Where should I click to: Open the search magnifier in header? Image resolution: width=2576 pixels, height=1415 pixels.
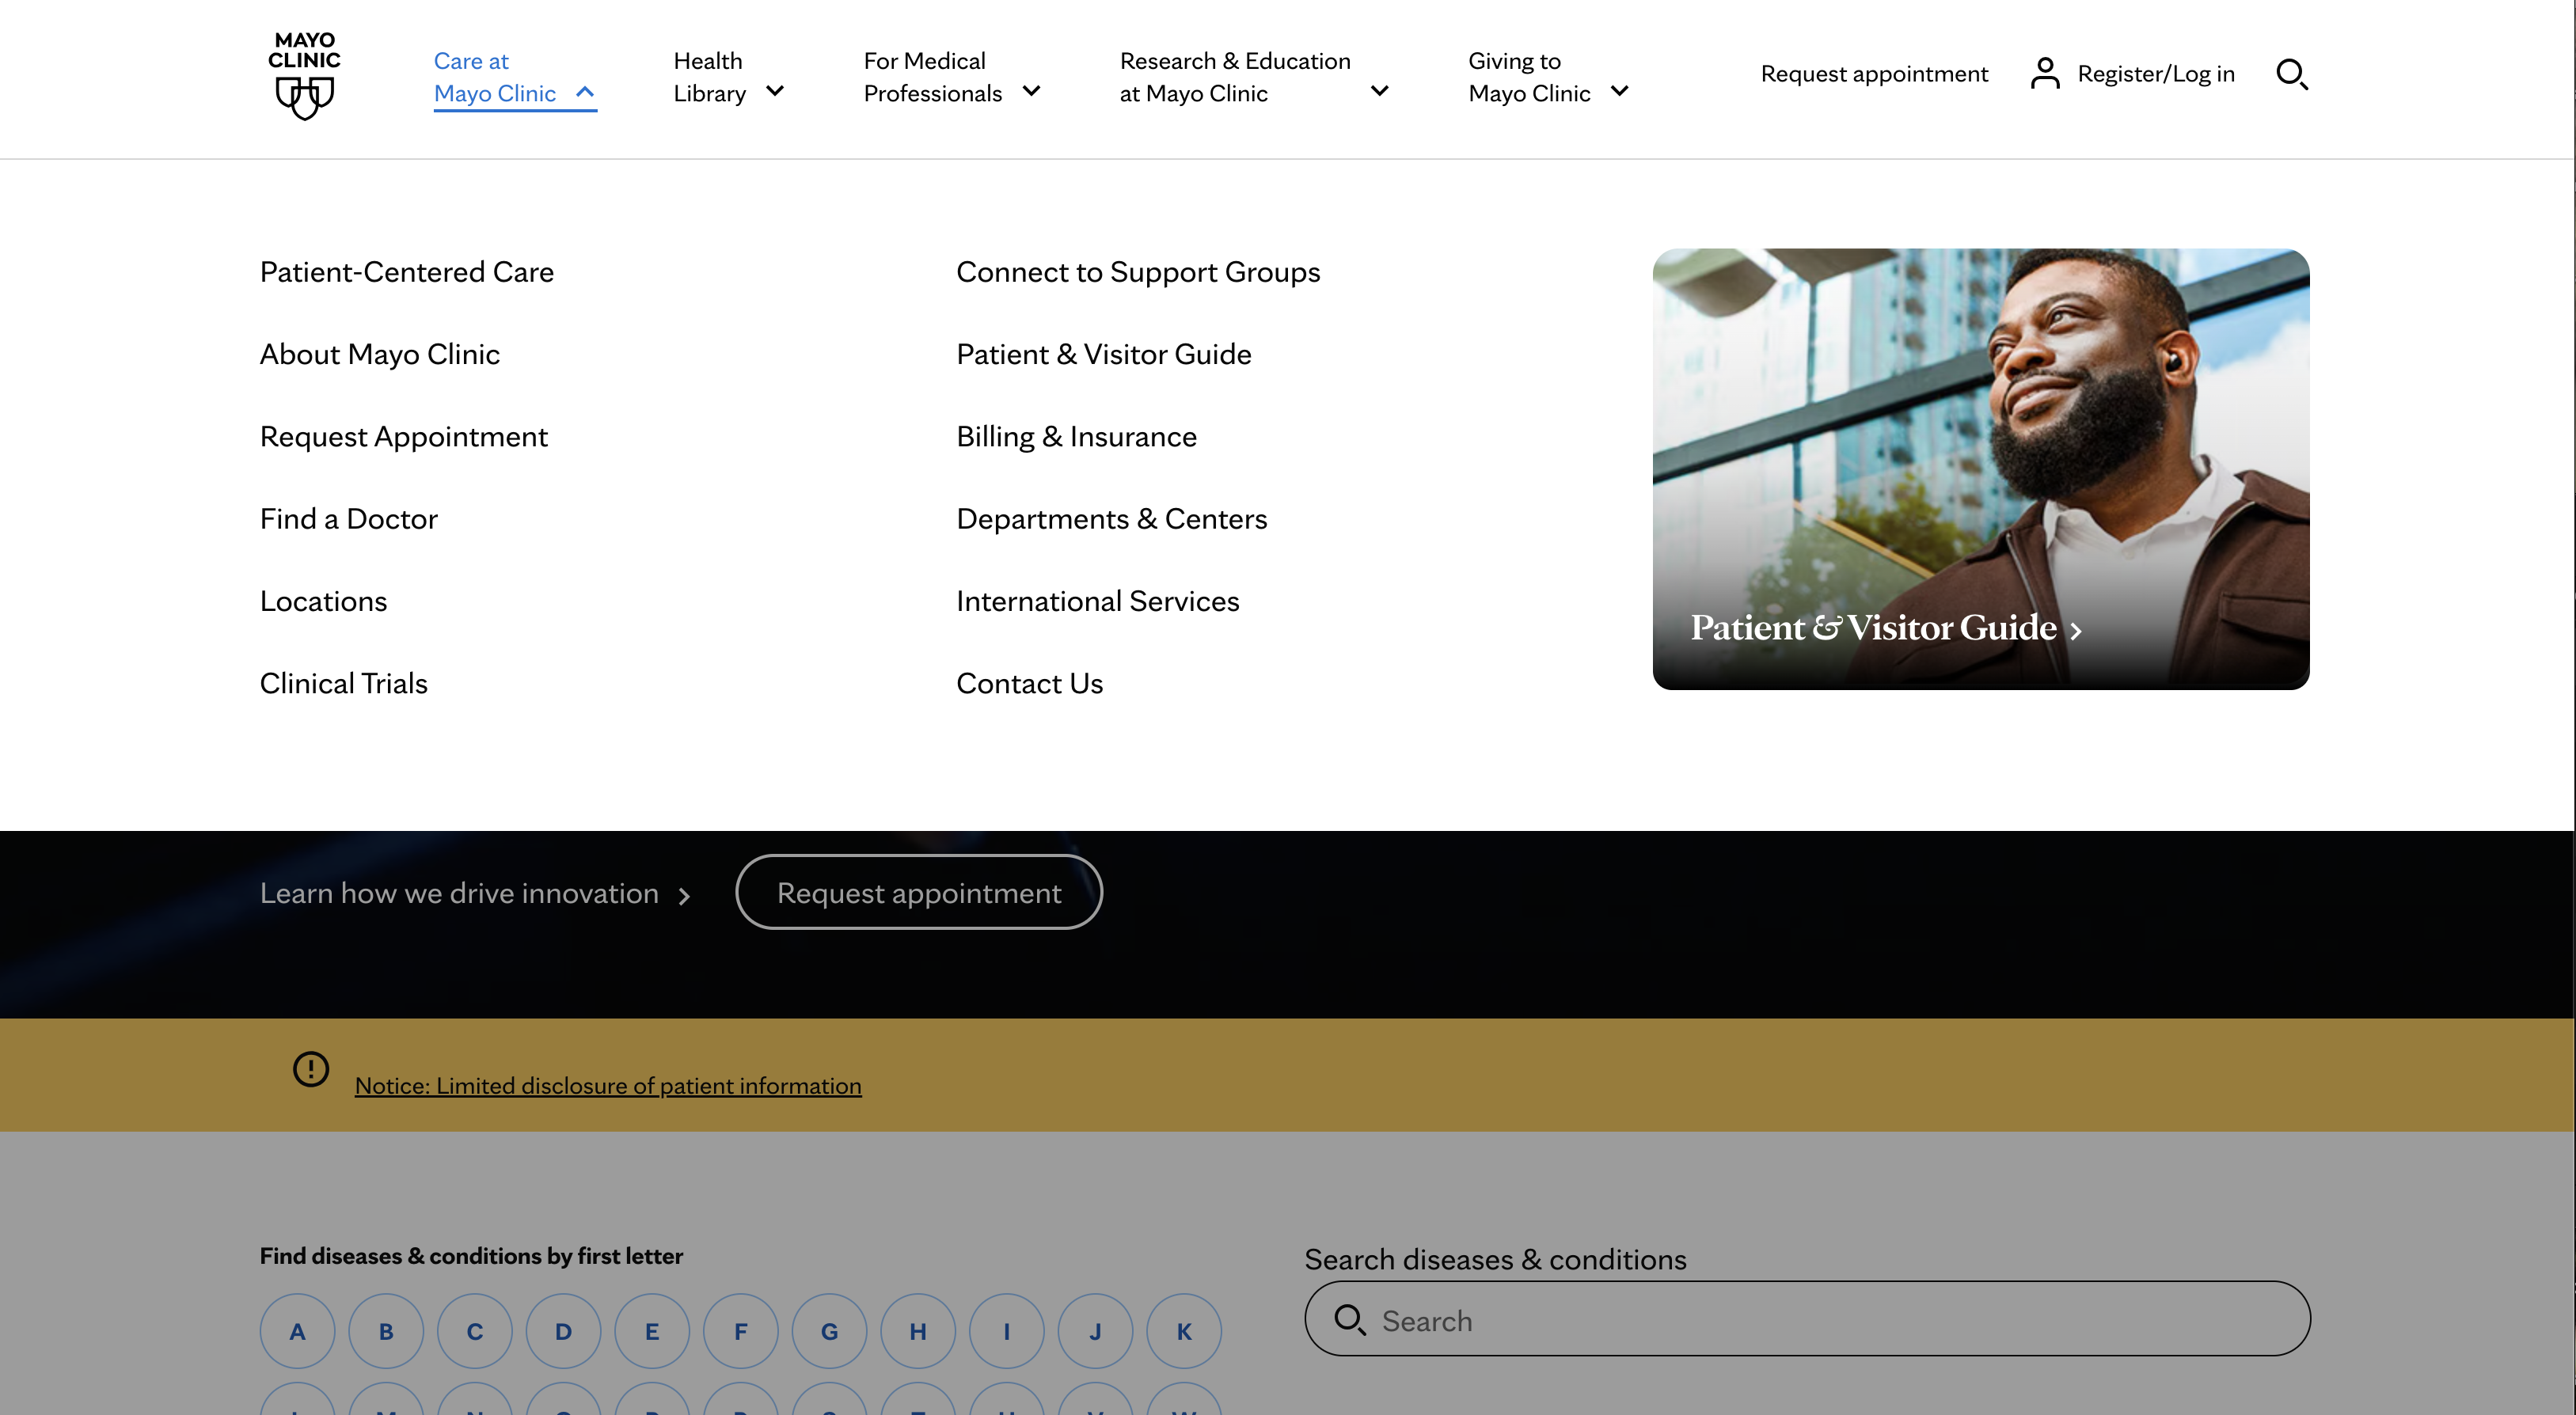pyautogui.click(x=2291, y=74)
